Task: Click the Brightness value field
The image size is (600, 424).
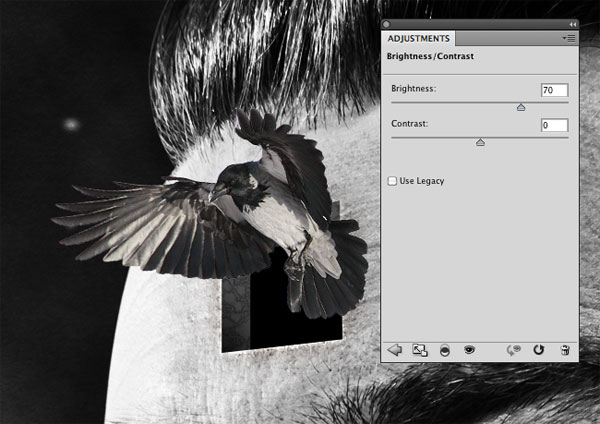Action: (x=554, y=90)
